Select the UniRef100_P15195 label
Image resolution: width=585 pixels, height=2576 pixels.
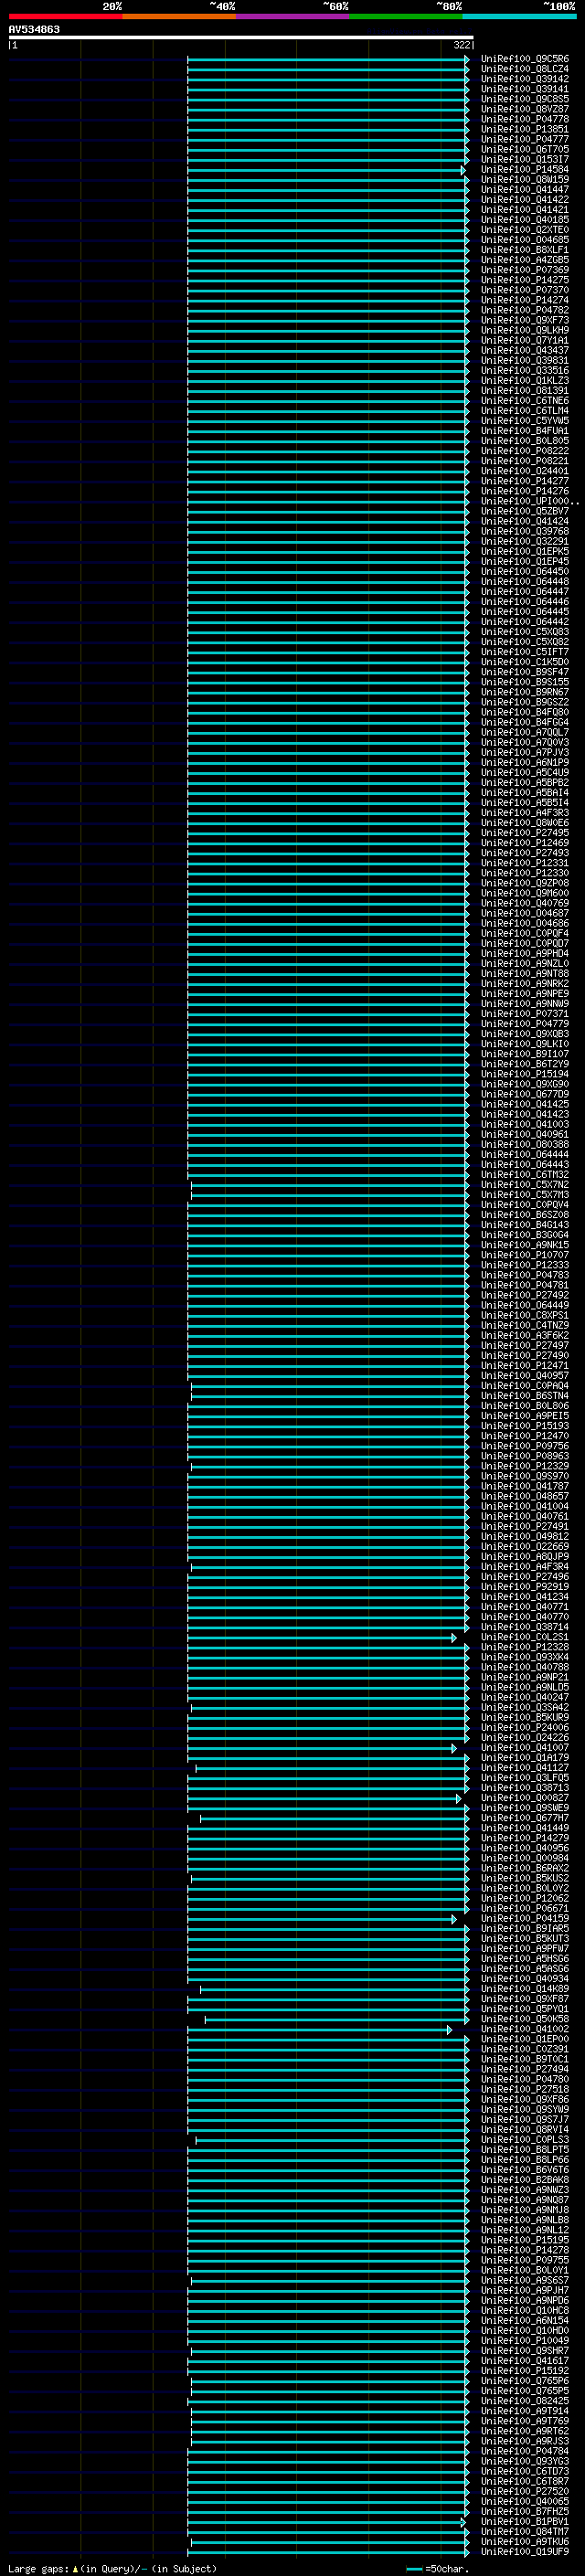(x=525, y=2240)
